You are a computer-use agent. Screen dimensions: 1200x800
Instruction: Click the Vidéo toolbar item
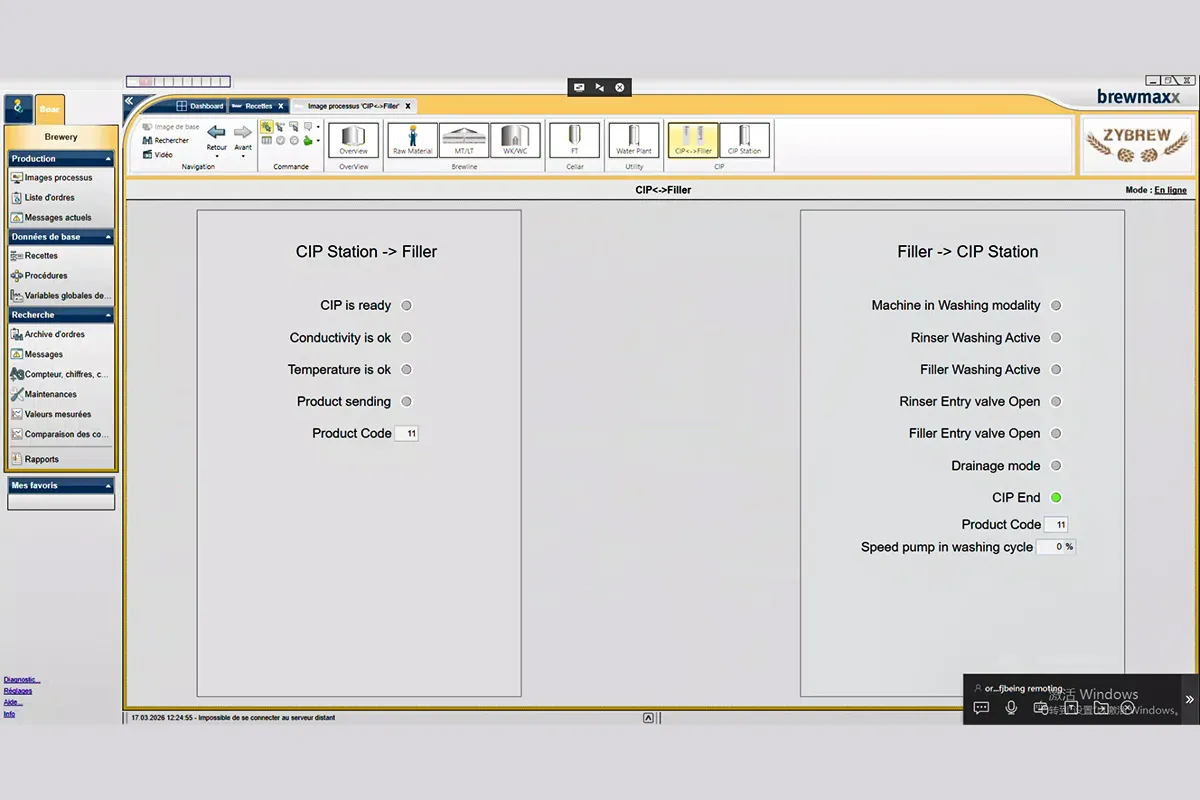pos(159,155)
